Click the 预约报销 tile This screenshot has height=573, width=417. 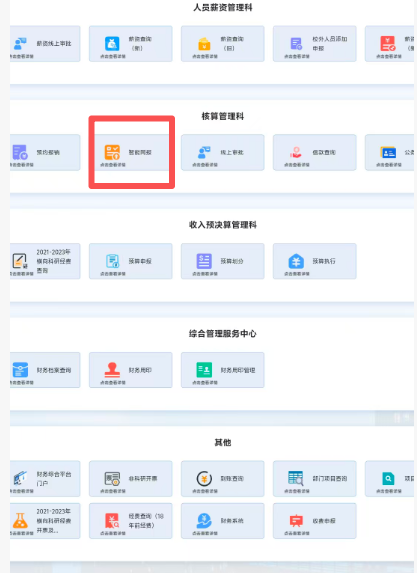coord(45,152)
